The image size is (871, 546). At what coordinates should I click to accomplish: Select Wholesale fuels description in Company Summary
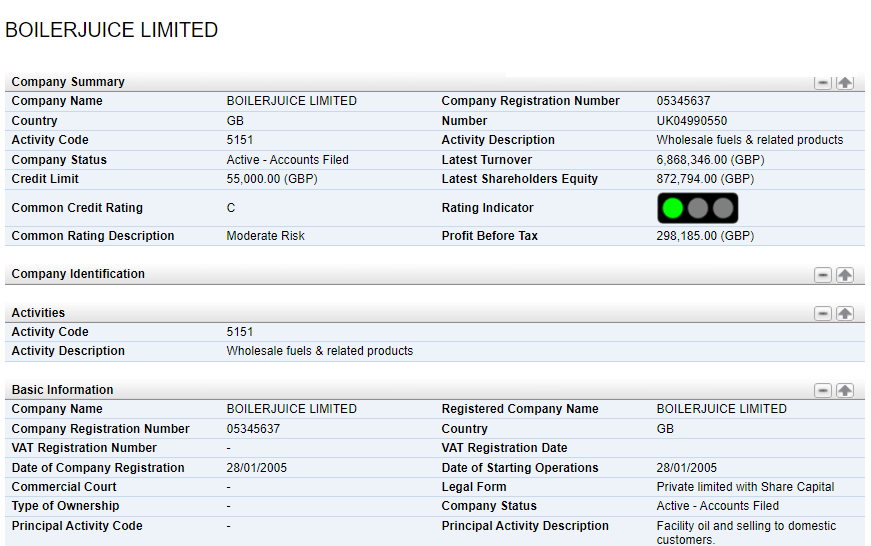click(750, 140)
